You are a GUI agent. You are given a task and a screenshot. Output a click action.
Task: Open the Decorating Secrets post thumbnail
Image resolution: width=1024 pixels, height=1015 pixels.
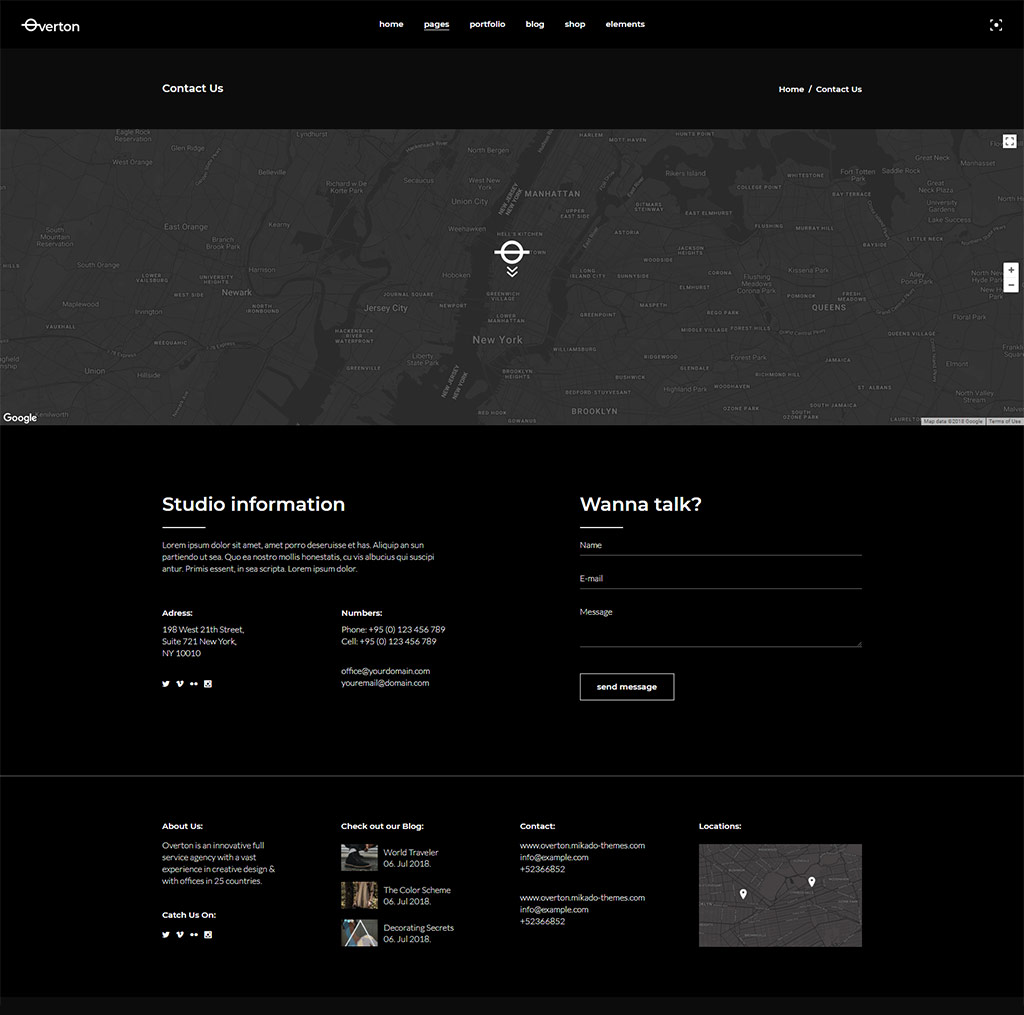pyautogui.click(x=359, y=933)
